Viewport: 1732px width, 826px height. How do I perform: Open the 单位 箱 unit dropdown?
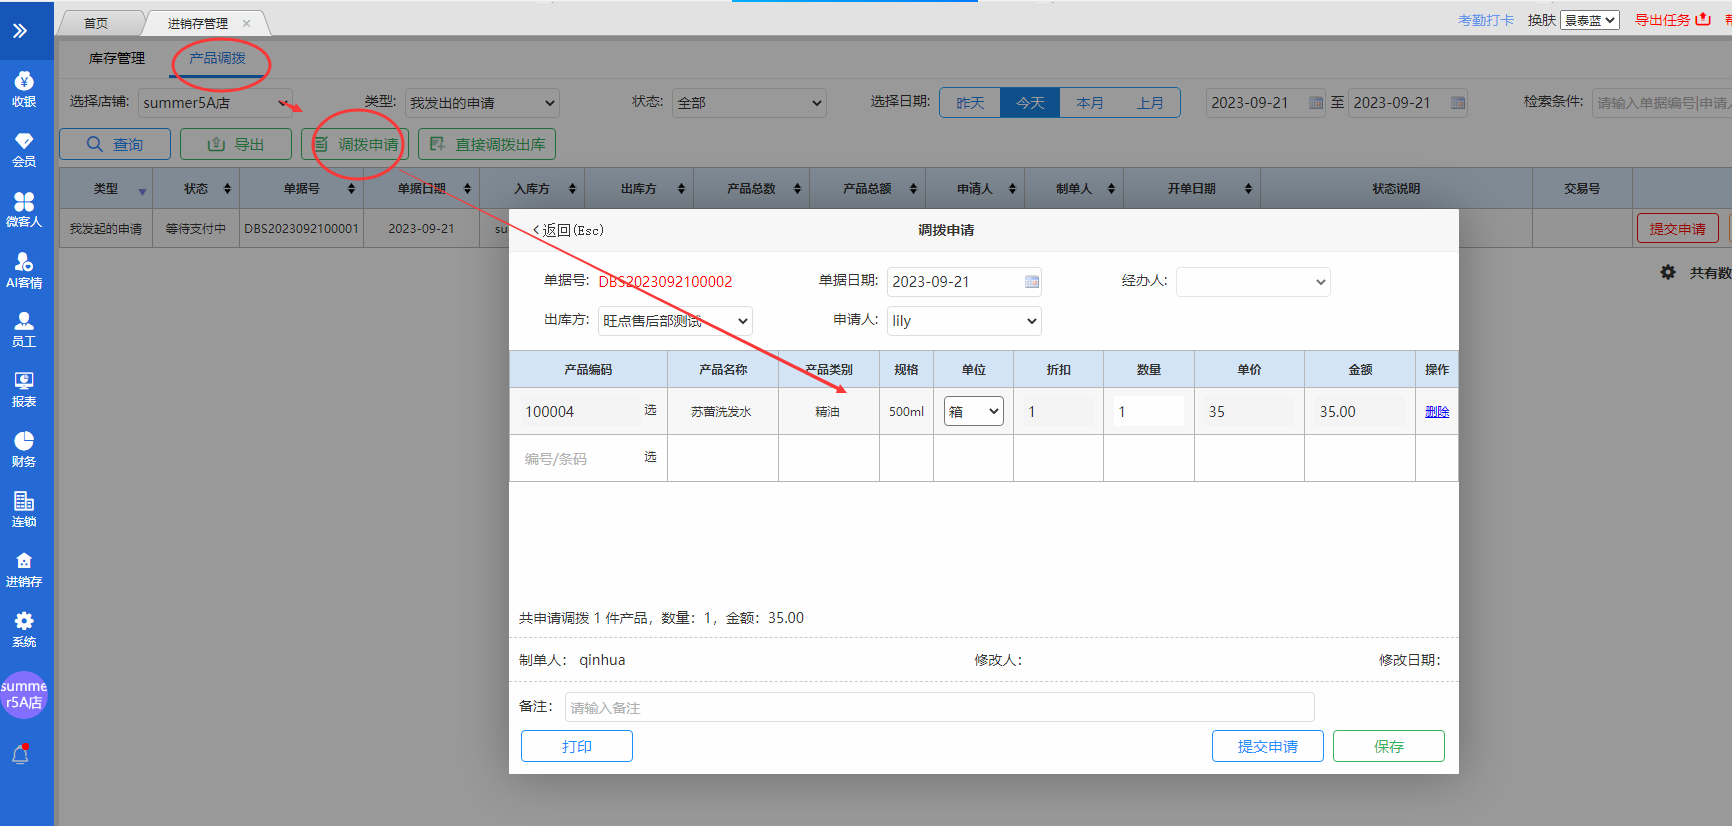tap(974, 411)
